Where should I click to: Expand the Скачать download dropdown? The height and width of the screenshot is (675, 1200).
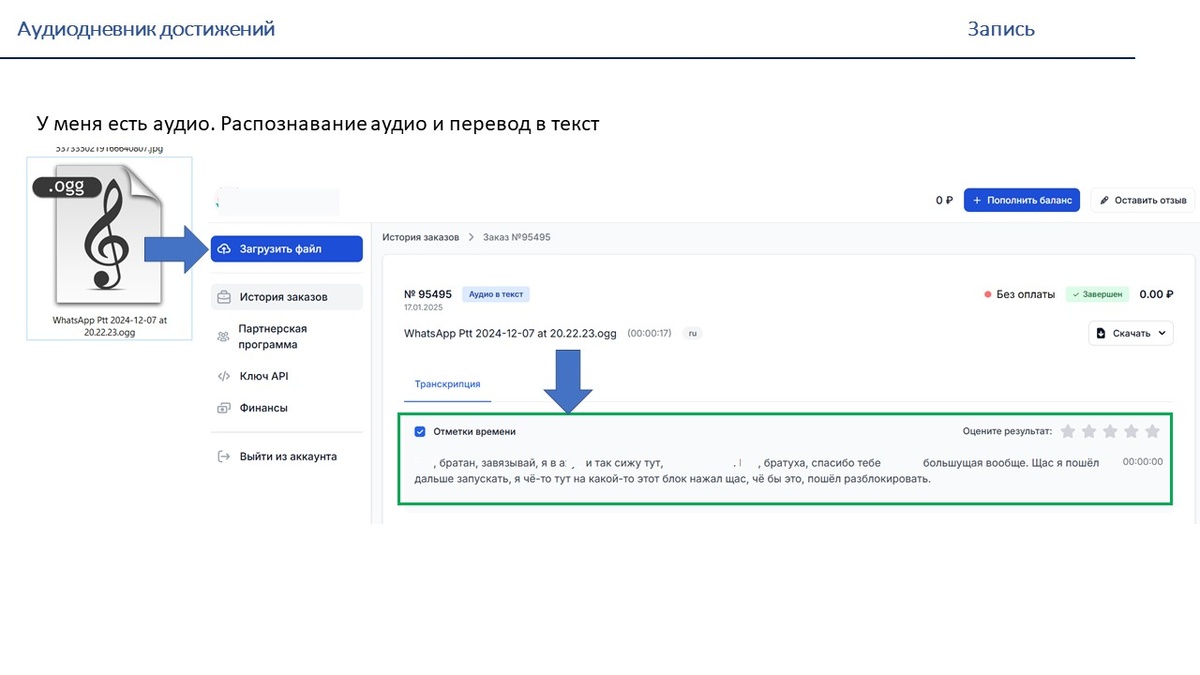pos(1131,333)
